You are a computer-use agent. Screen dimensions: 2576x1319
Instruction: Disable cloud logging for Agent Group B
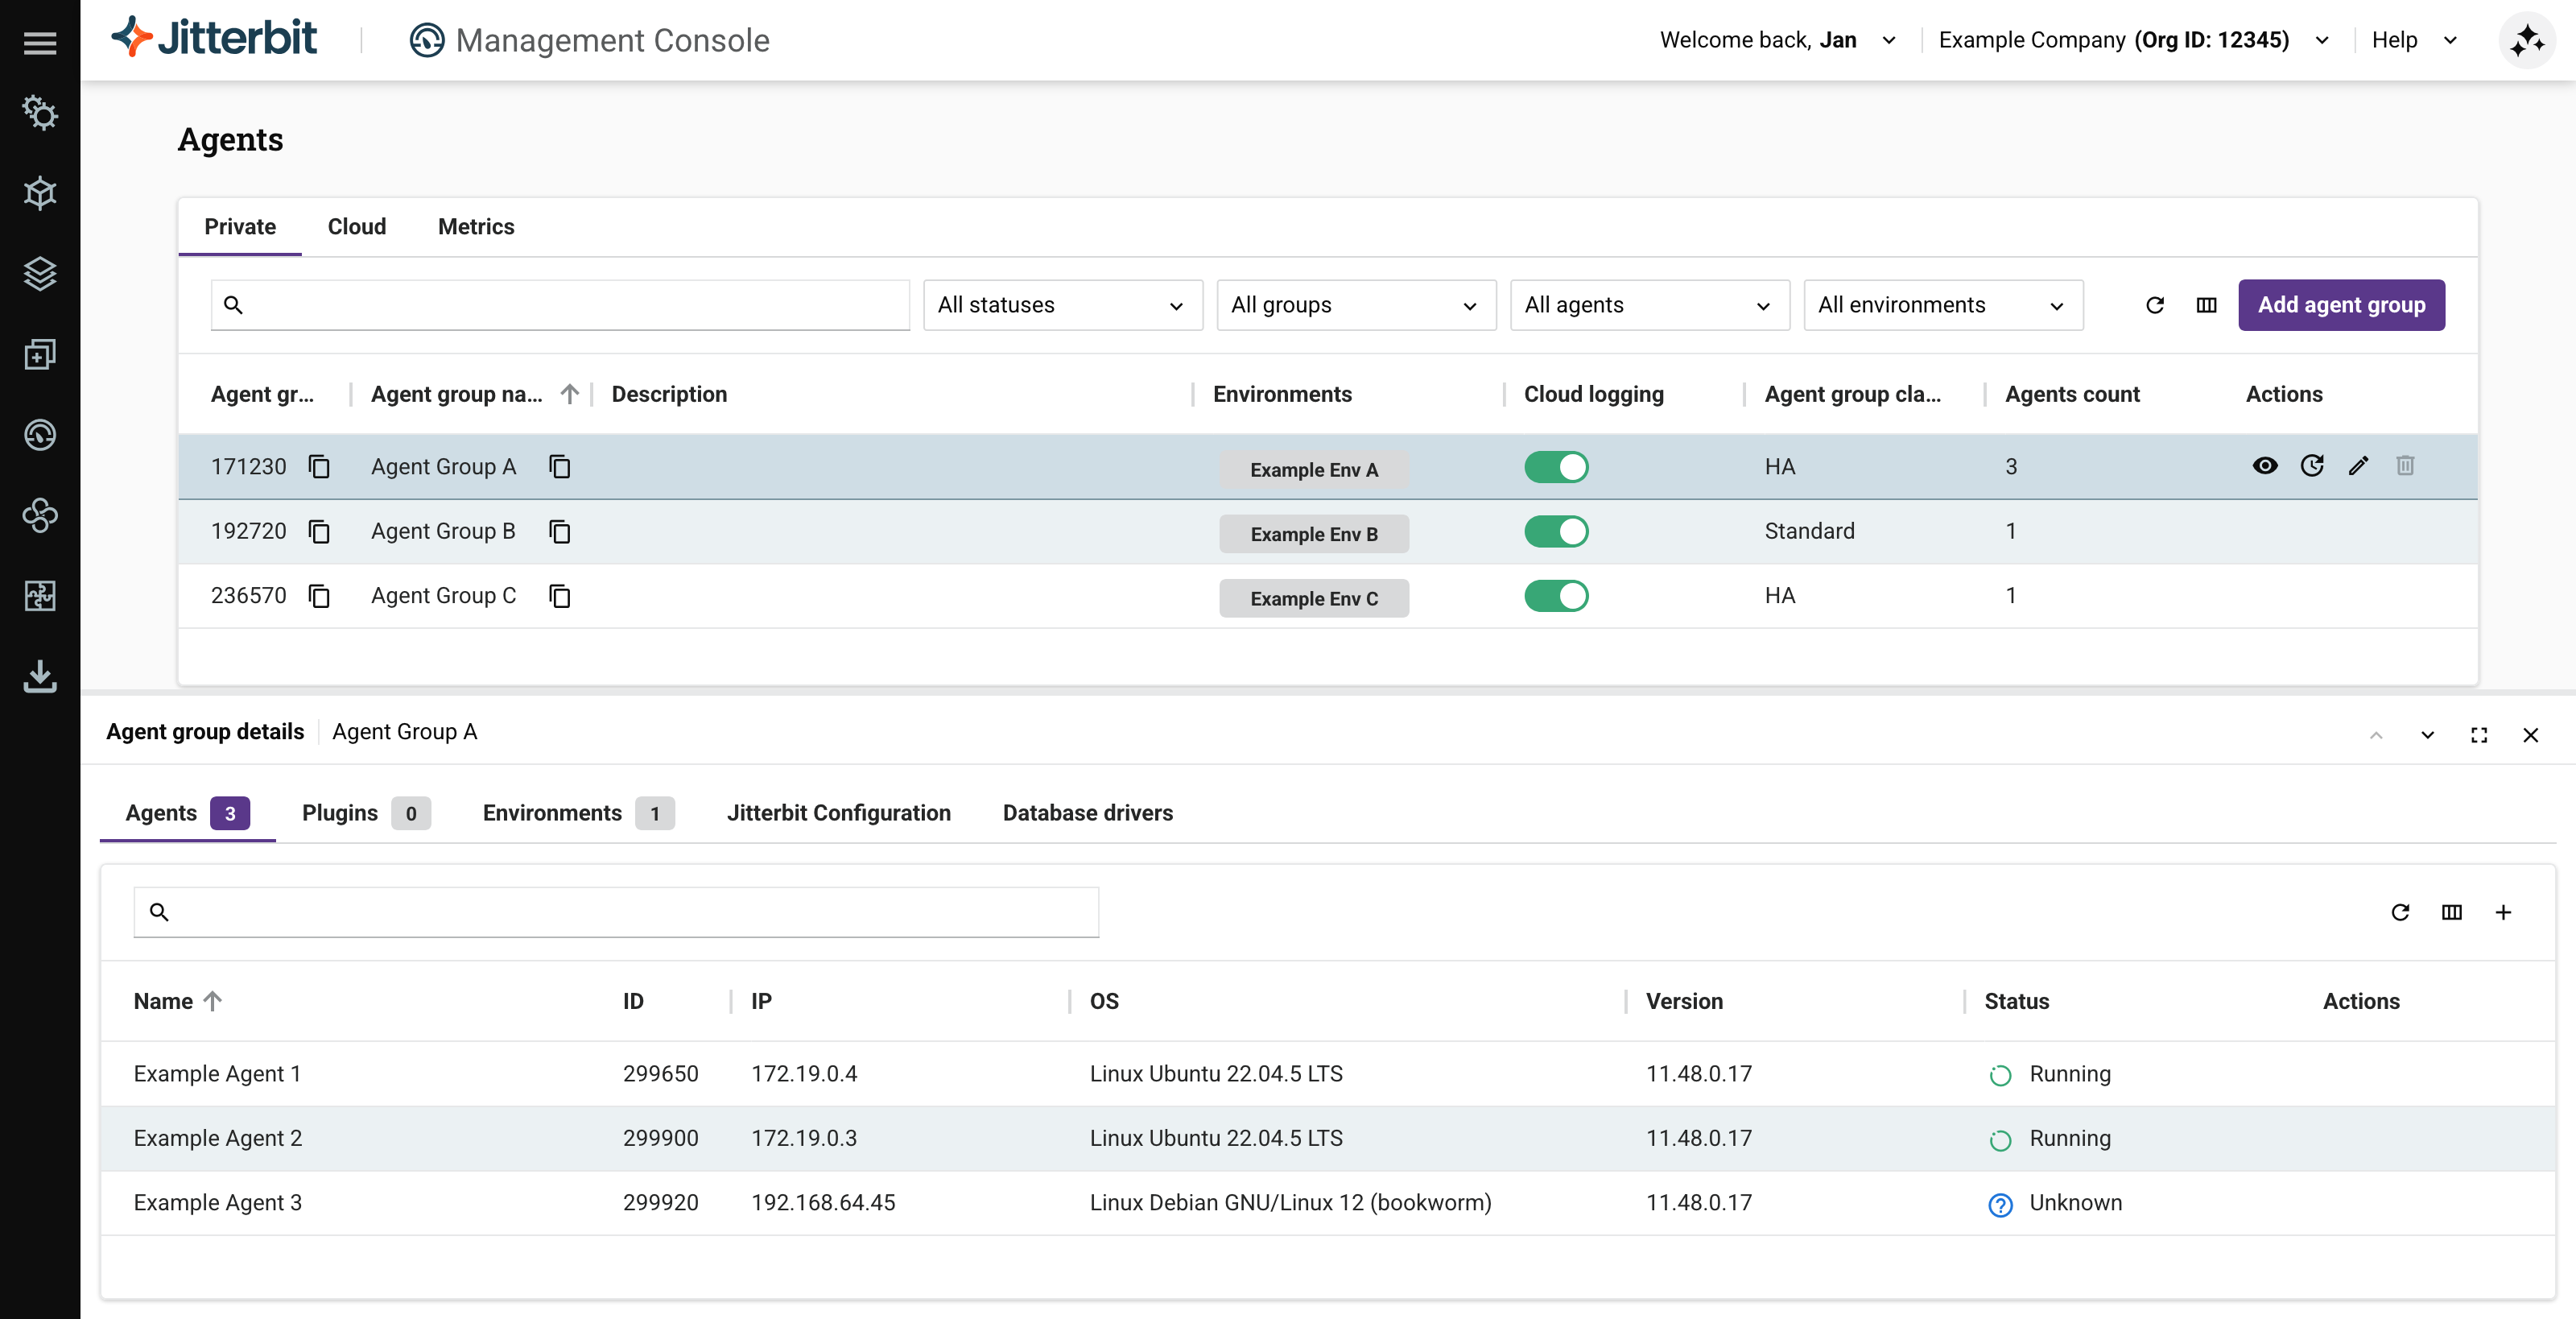pos(1555,532)
